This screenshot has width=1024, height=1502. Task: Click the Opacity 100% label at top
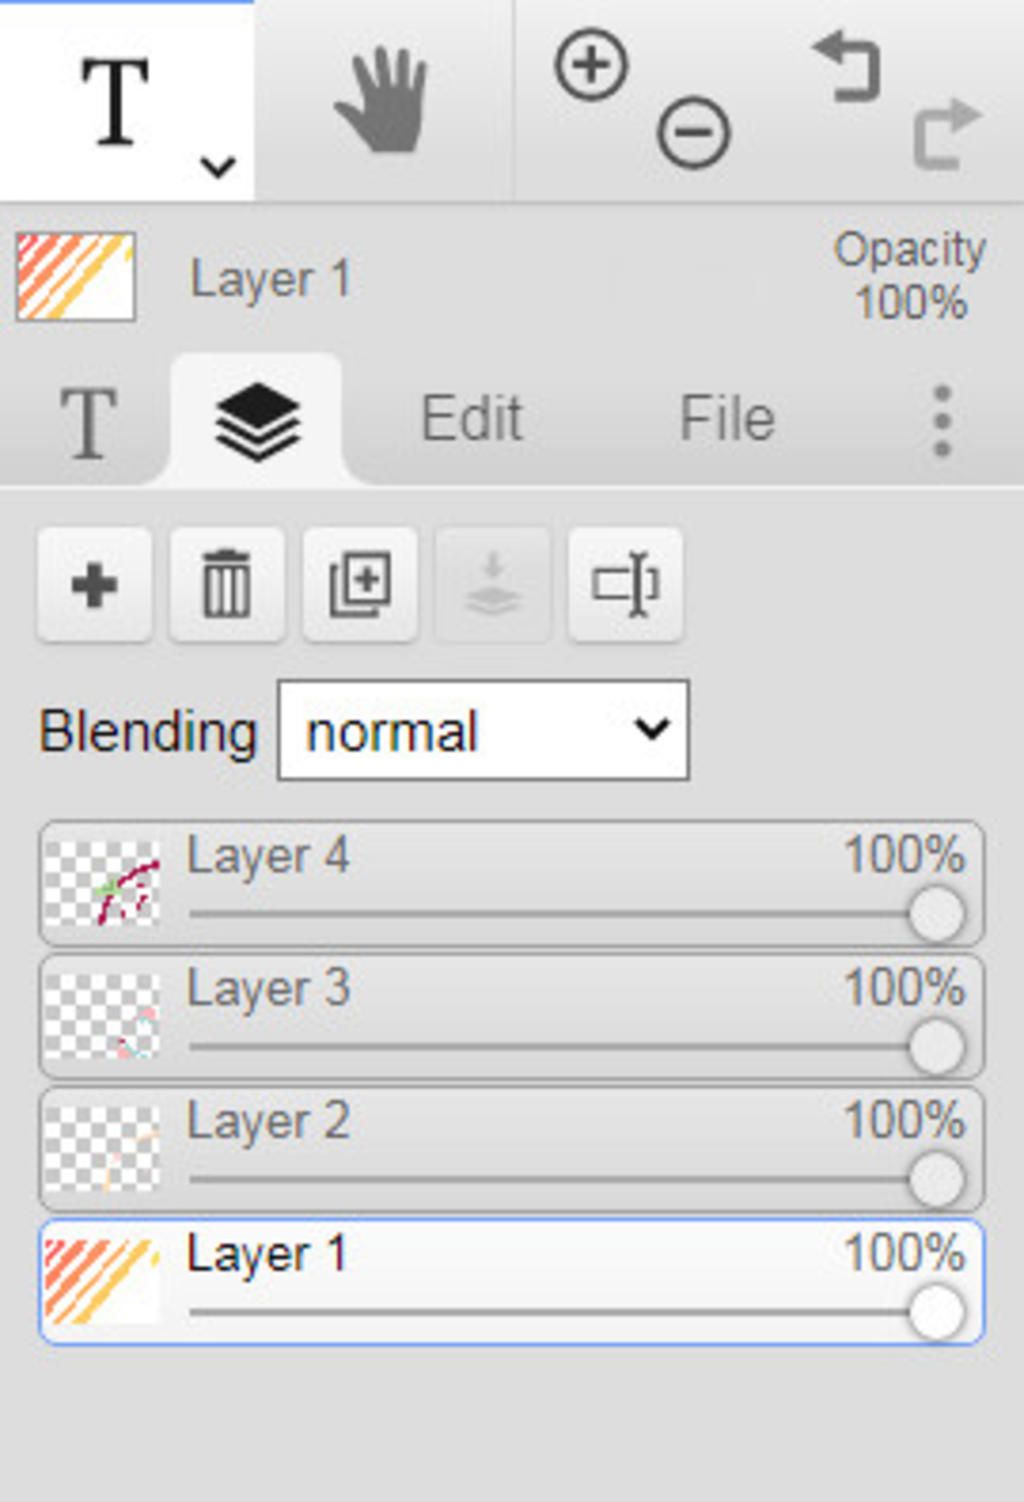click(x=910, y=276)
